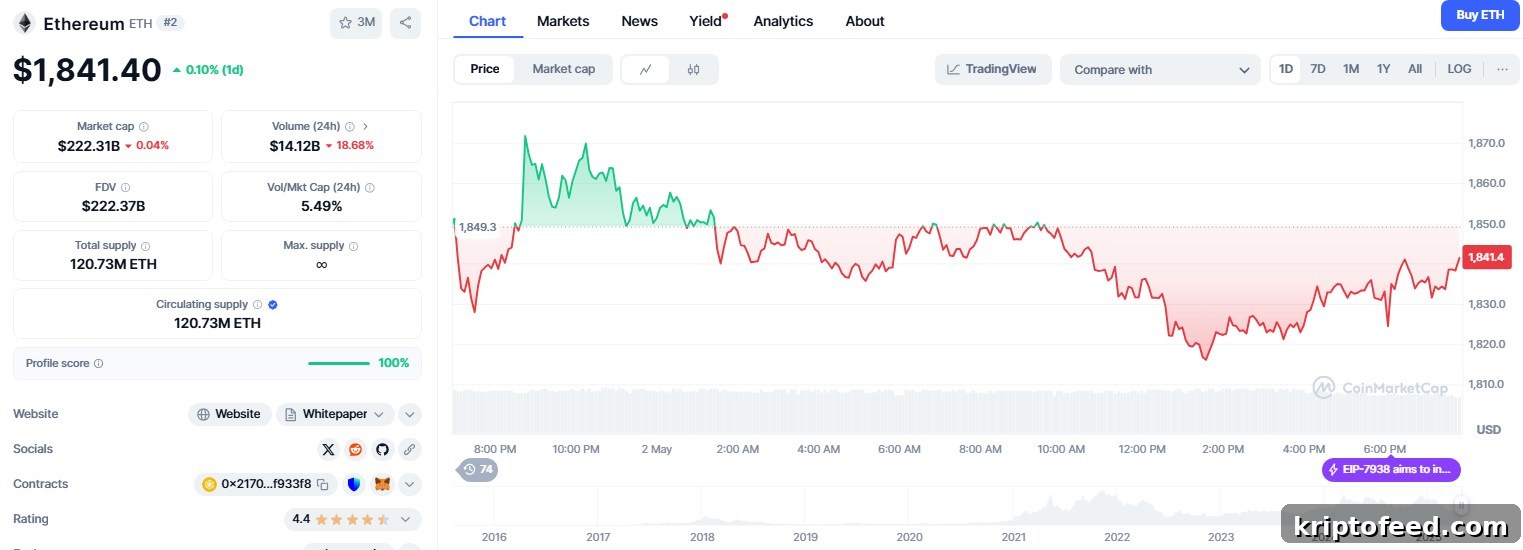Open the Compare with dropdown
Image resolution: width=1523 pixels, height=550 pixels.
pyautogui.click(x=1160, y=69)
